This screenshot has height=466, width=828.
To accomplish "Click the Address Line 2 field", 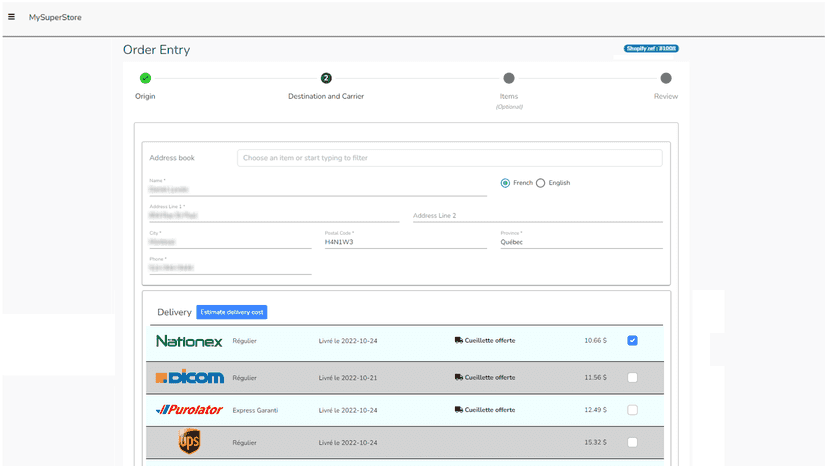I will coord(538,216).
